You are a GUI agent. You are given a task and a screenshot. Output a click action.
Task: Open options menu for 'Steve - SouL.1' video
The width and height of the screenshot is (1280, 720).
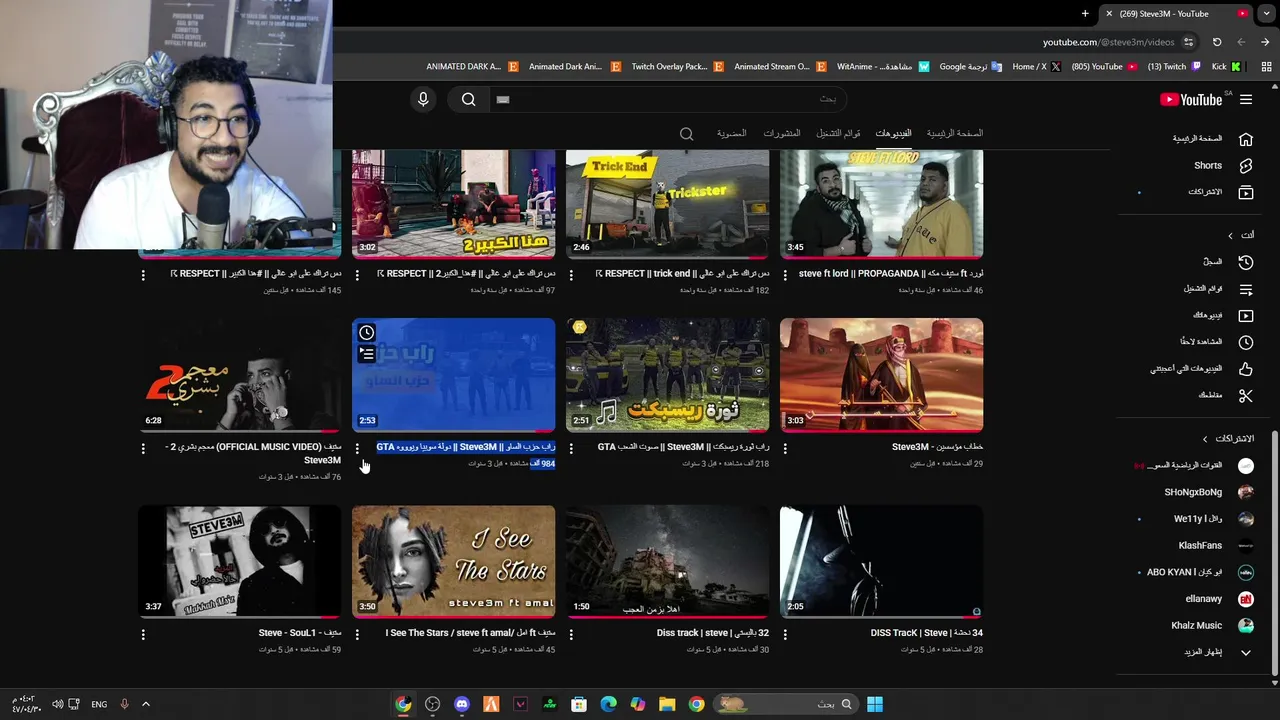pyautogui.click(x=143, y=635)
